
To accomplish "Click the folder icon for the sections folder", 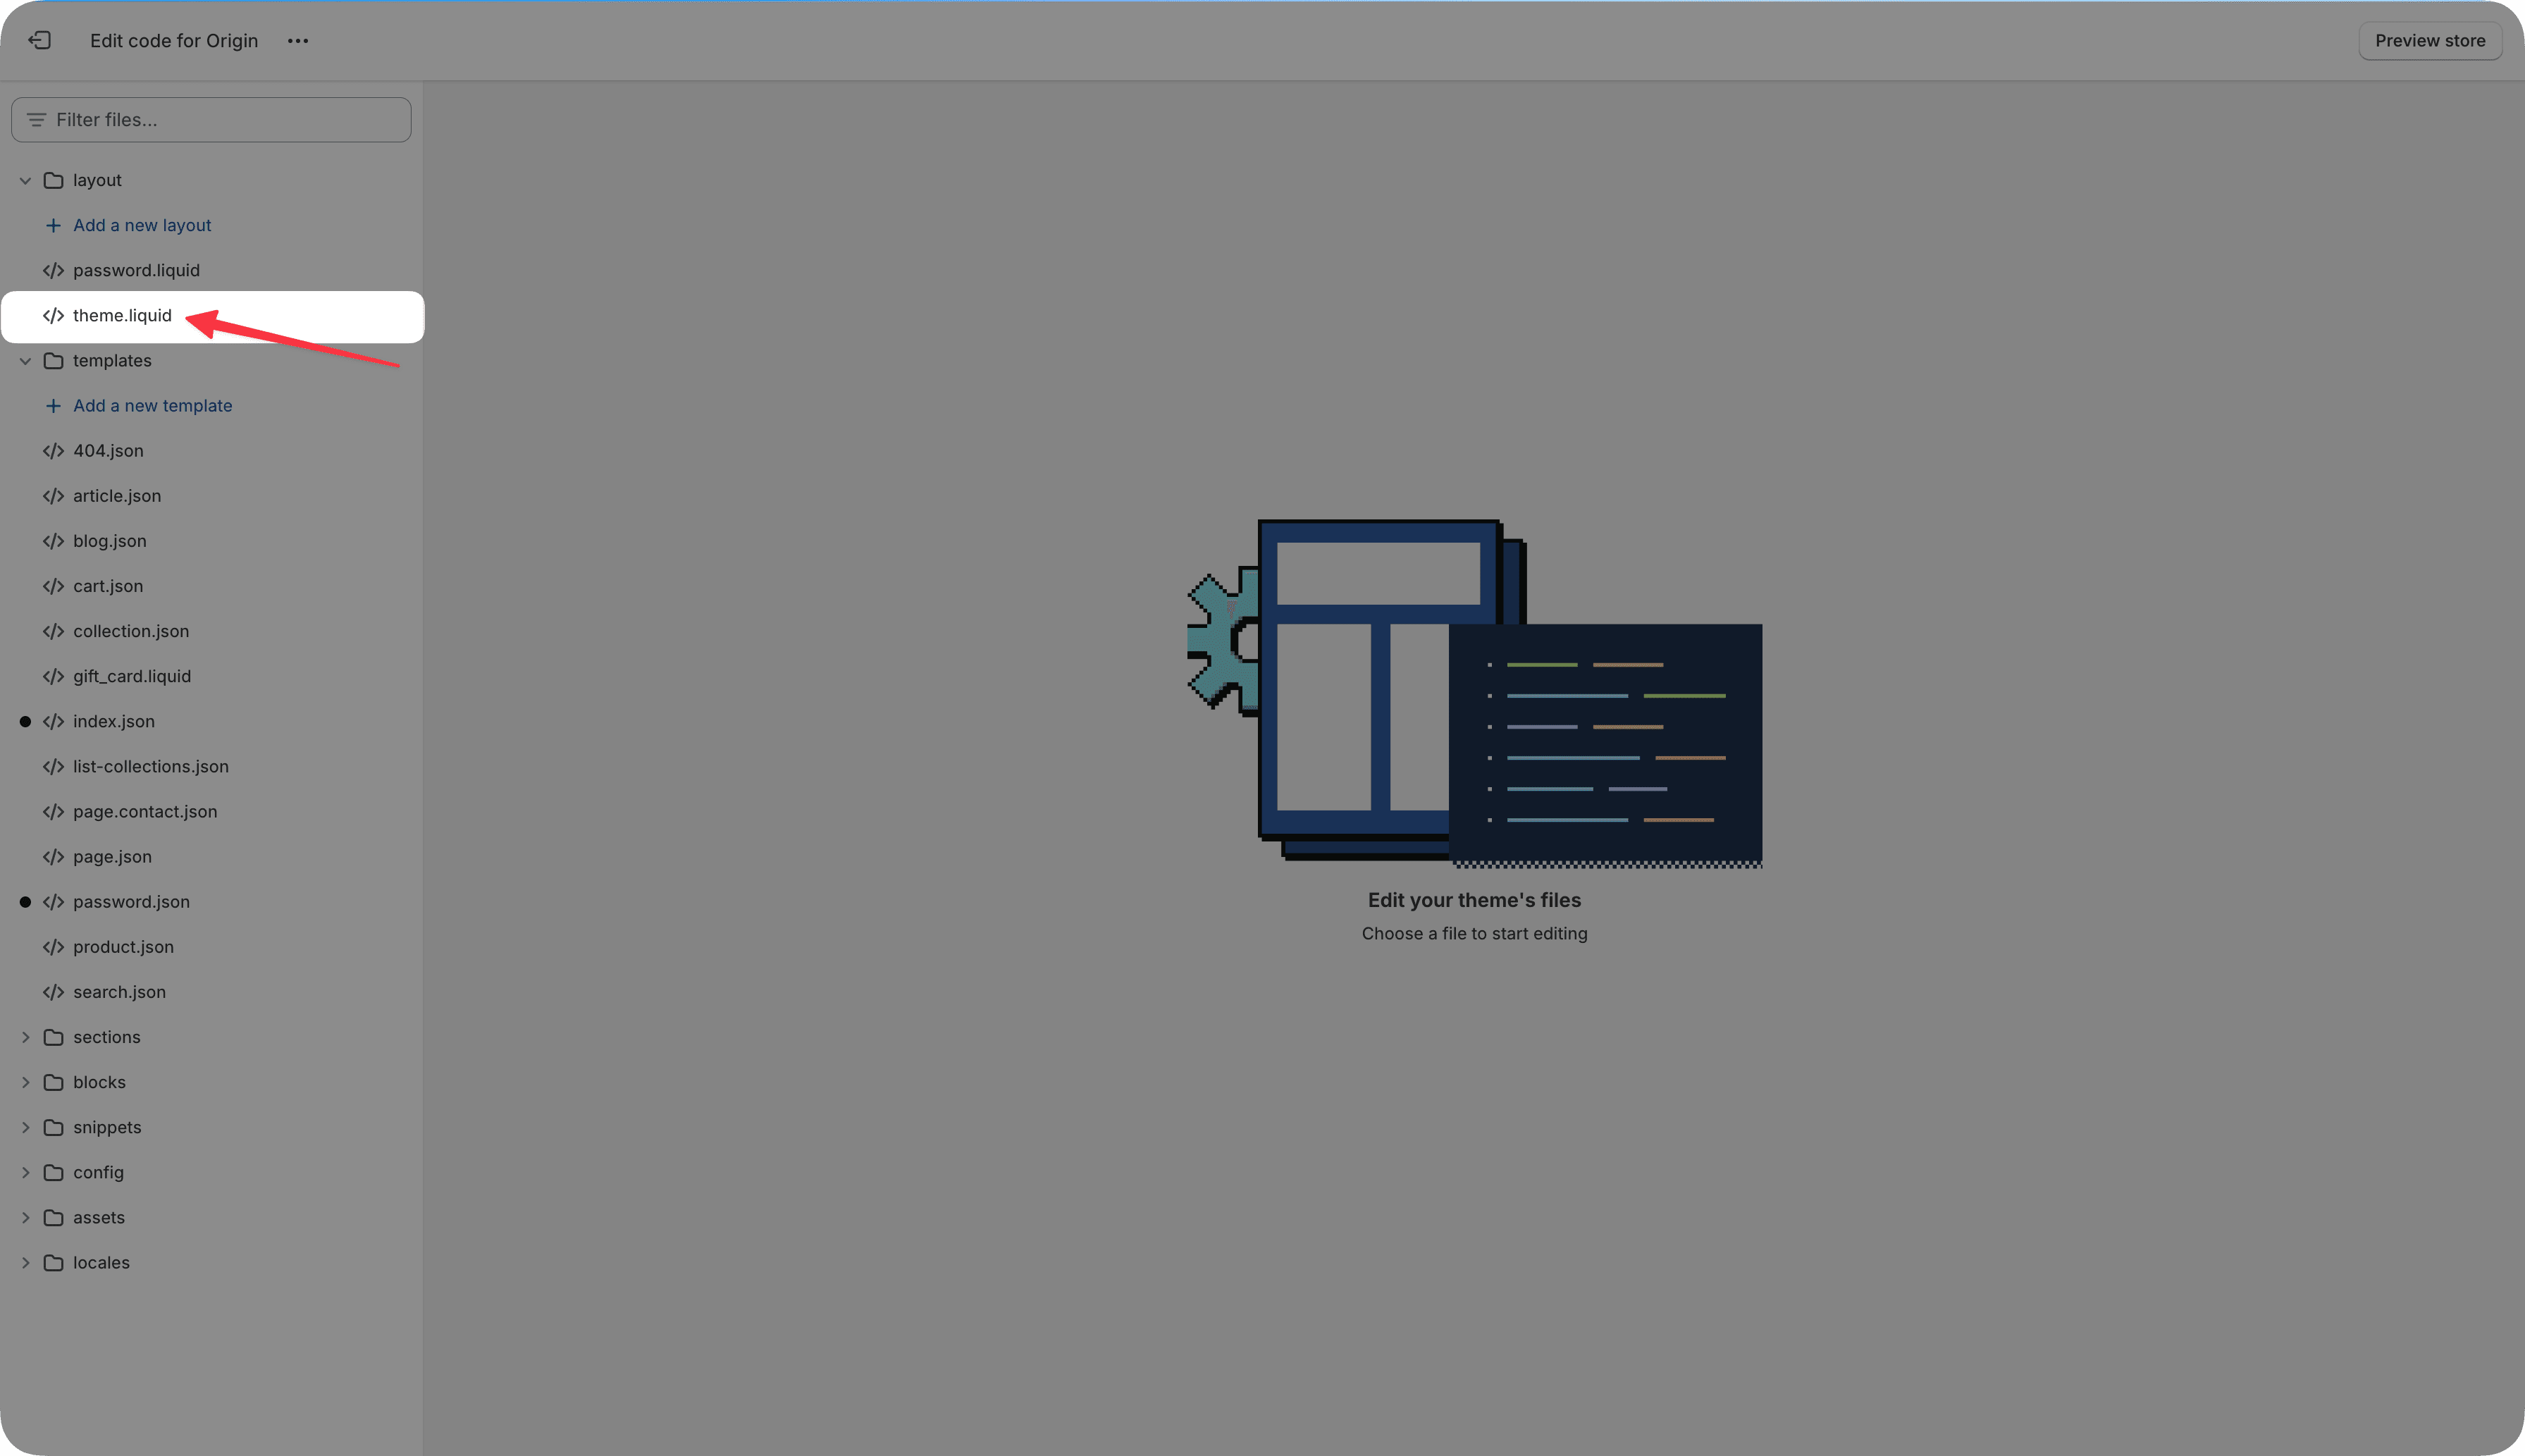I will (54, 1037).
